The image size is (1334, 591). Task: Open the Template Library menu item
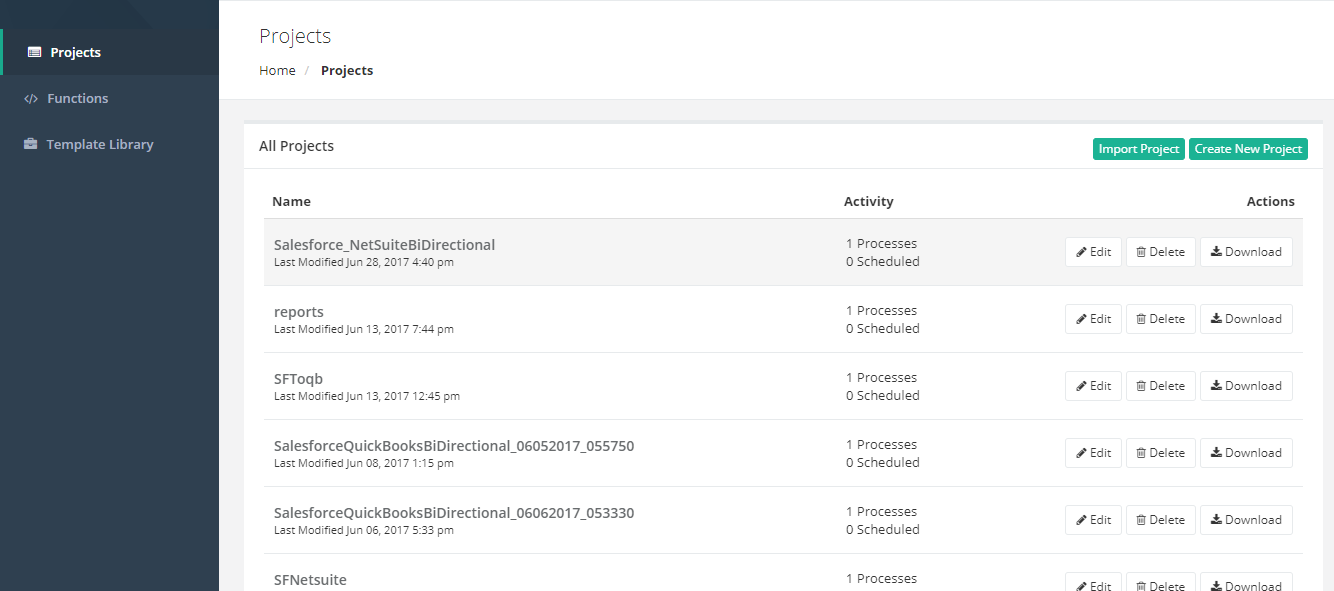100,145
